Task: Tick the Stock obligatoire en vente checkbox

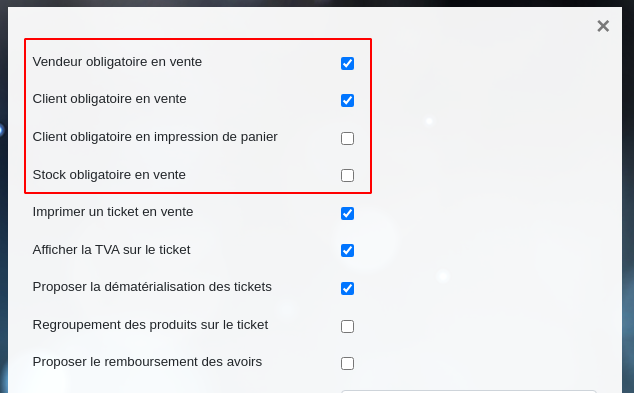Action: 347,175
